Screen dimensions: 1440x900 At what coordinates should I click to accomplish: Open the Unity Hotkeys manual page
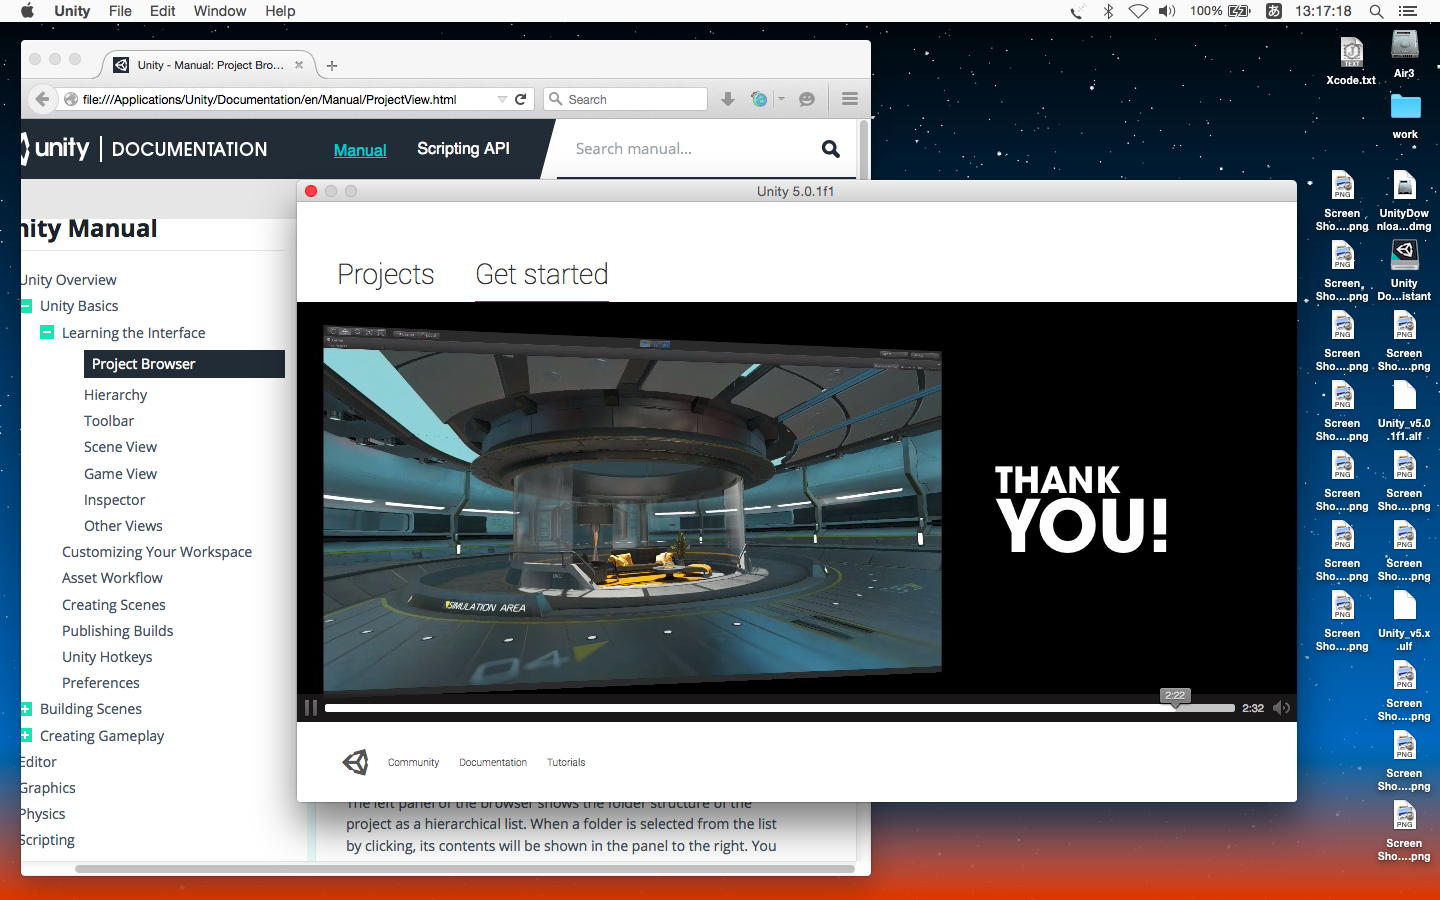(107, 657)
